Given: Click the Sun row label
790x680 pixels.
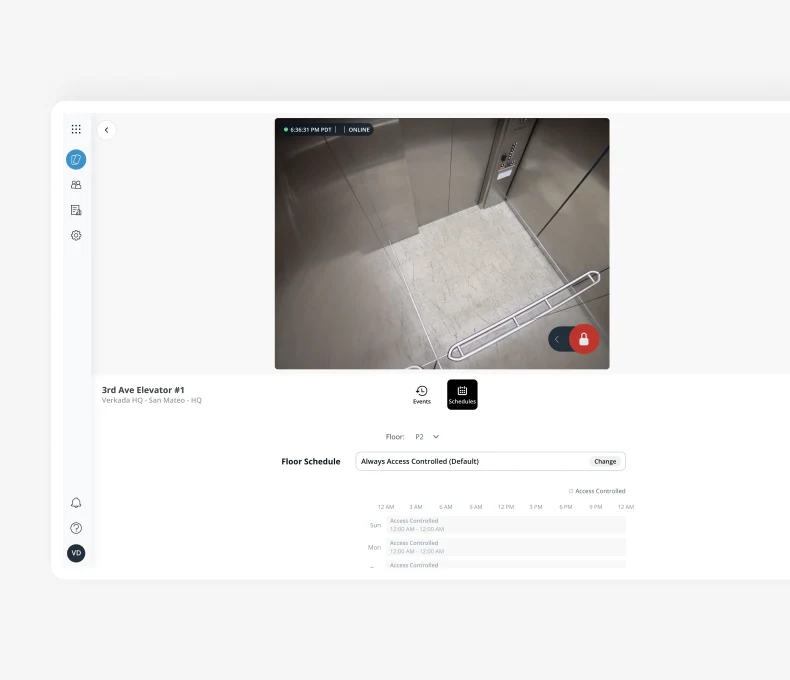Looking at the screenshot, I should 375,525.
